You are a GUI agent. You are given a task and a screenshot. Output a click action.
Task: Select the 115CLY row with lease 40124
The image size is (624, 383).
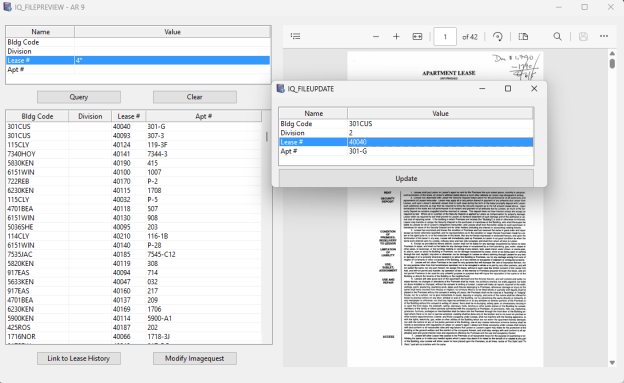click(x=134, y=145)
